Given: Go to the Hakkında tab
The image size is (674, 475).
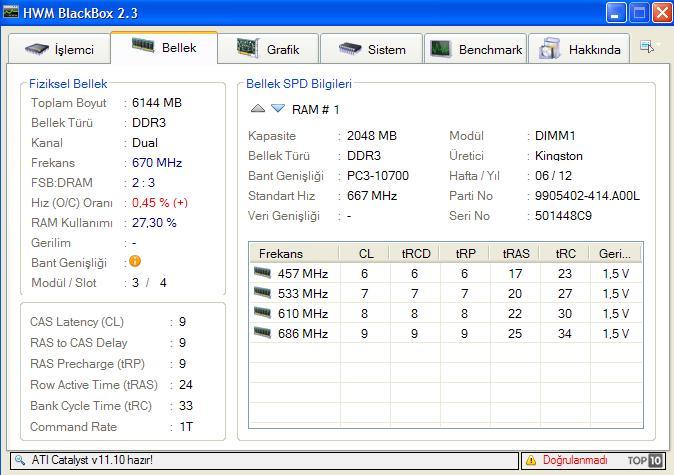Looking at the screenshot, I should click(580, 49).
